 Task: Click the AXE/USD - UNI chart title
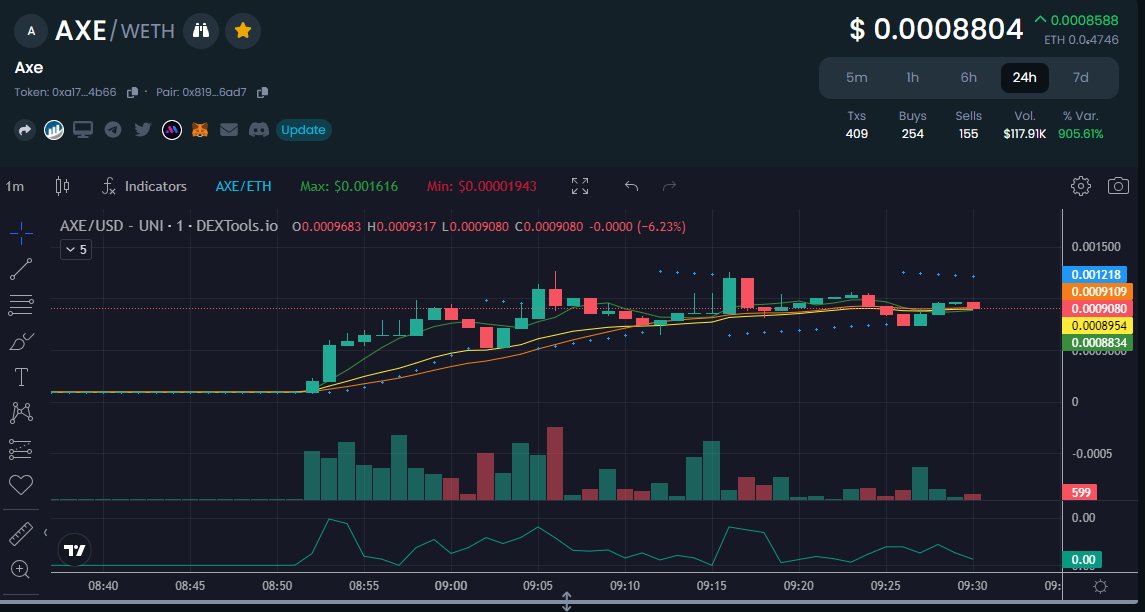click(169, 226)
